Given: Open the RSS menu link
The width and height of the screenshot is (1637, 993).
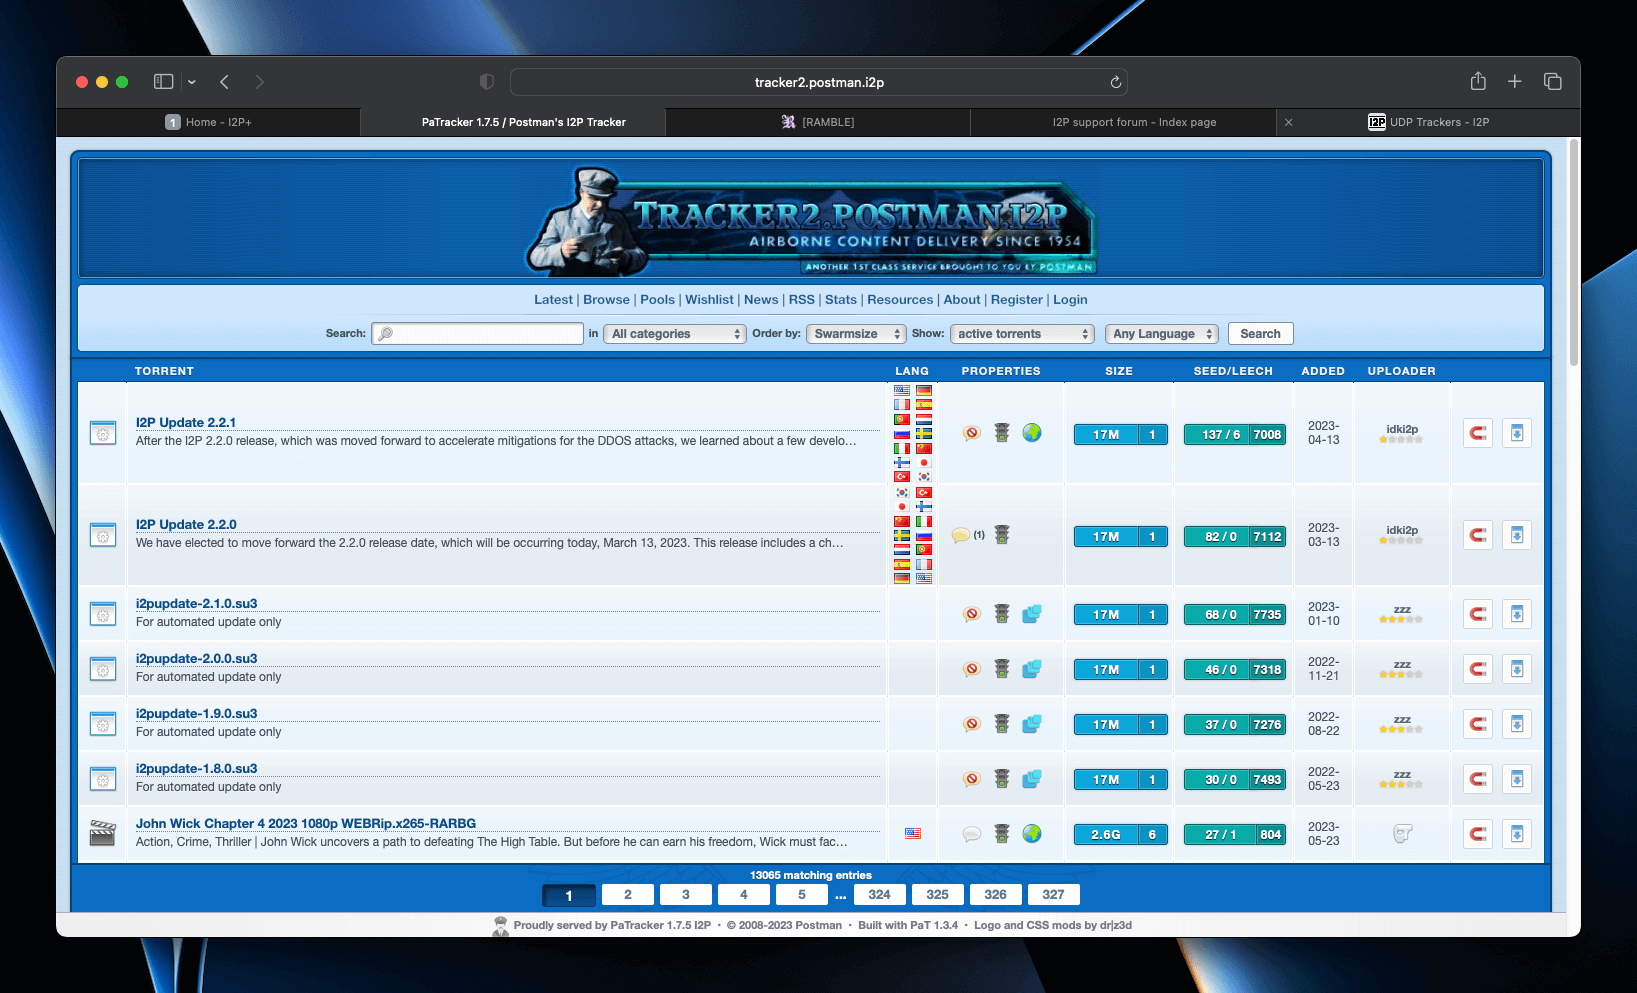Looking at the screenshot, I should pyautogui.click(x=801, y=300).
